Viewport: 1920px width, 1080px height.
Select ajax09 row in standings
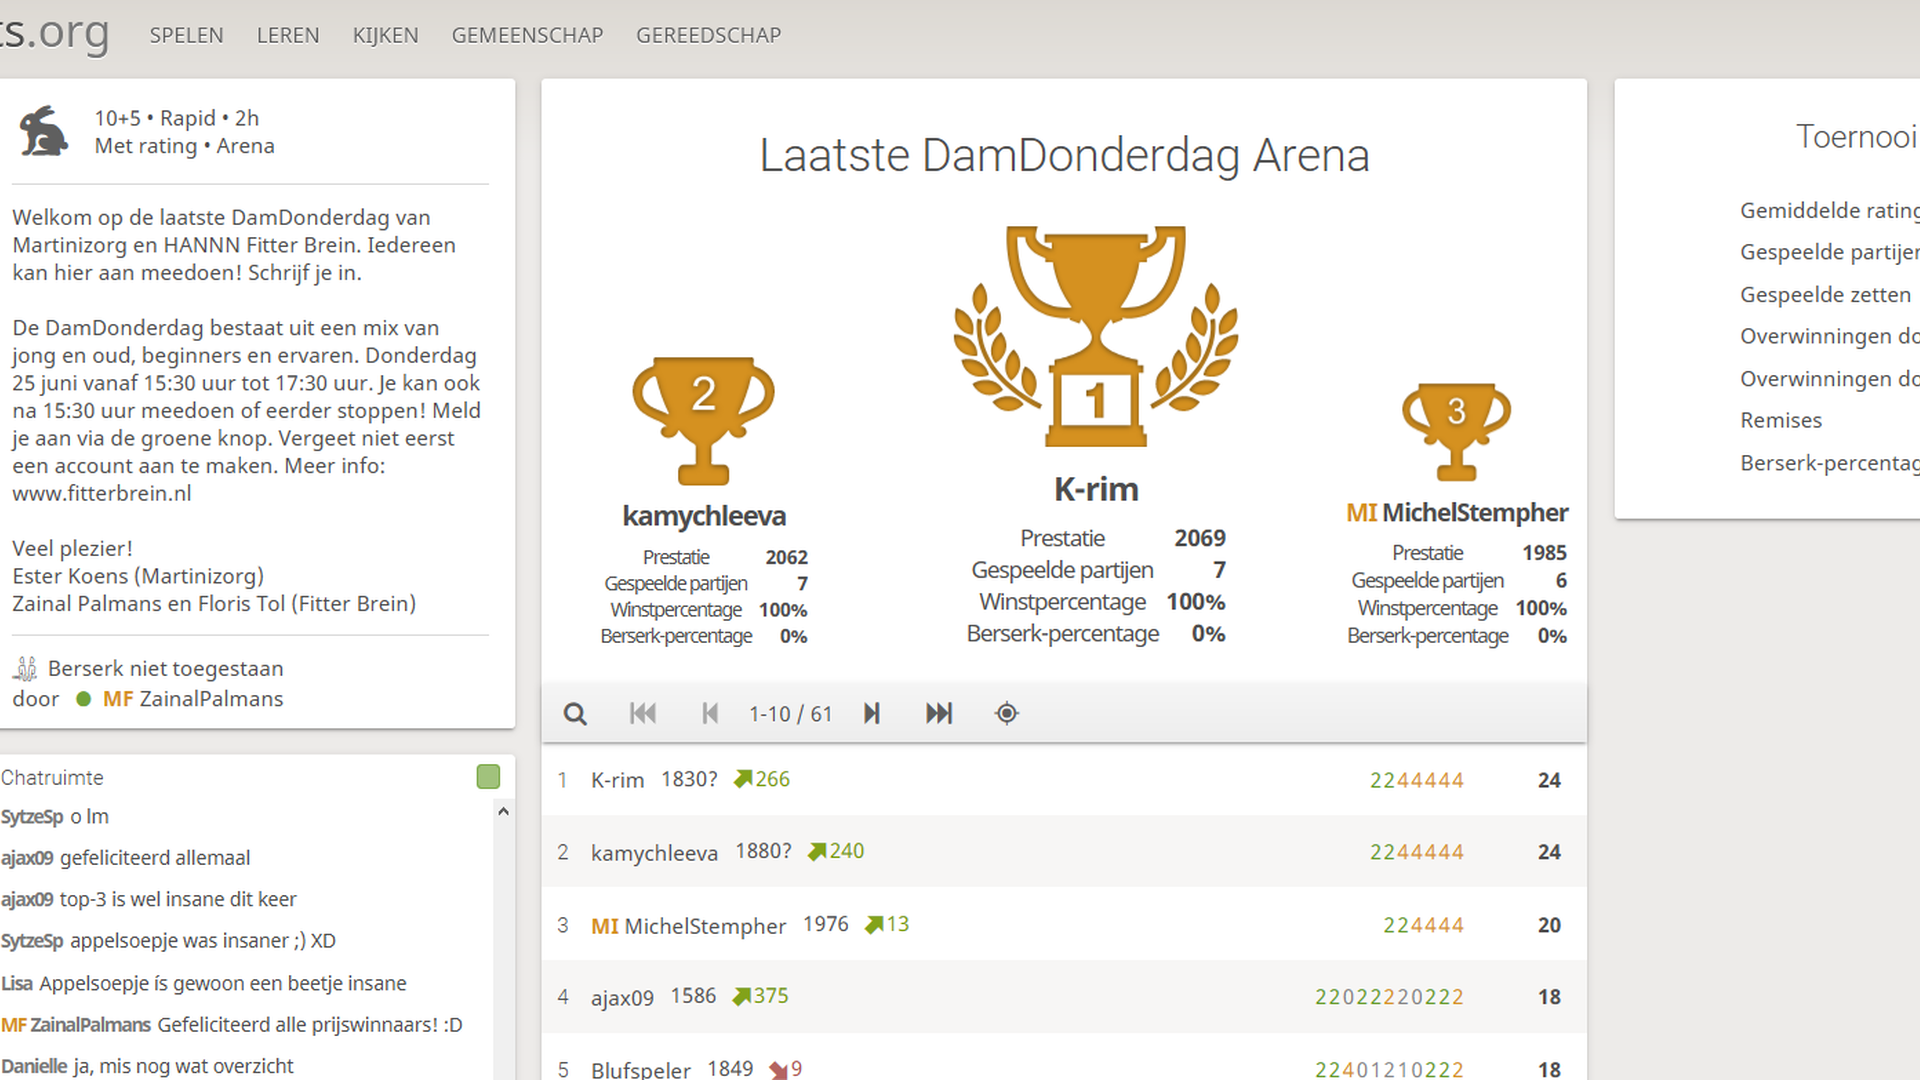(x=1064, y=997)
